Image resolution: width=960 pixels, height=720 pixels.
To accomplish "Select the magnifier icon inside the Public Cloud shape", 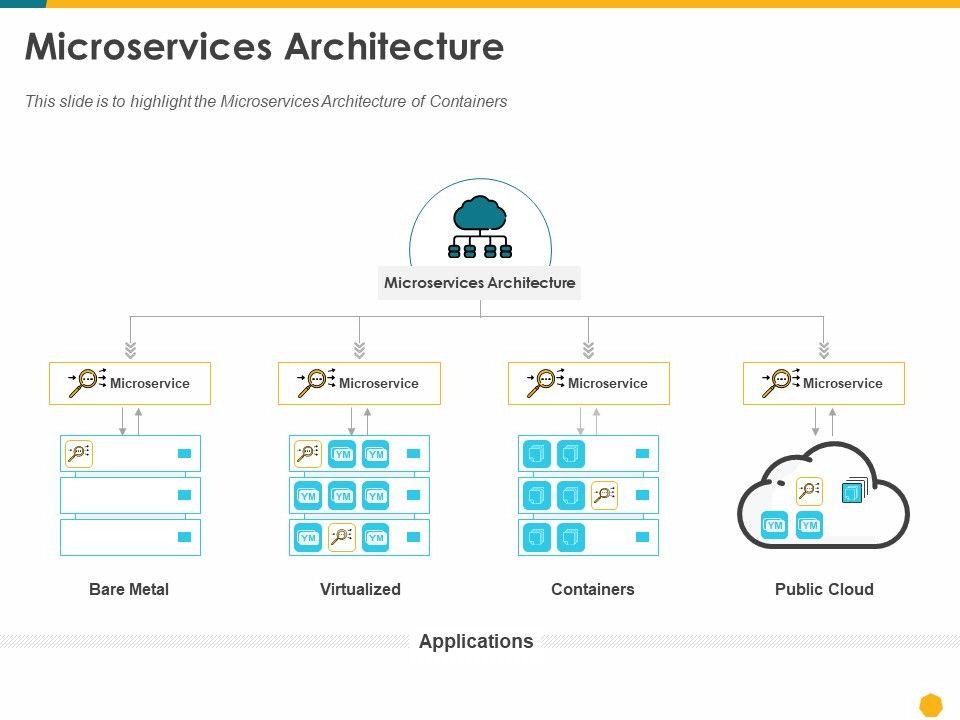I will pyautogui.click(x=809, y=490).
